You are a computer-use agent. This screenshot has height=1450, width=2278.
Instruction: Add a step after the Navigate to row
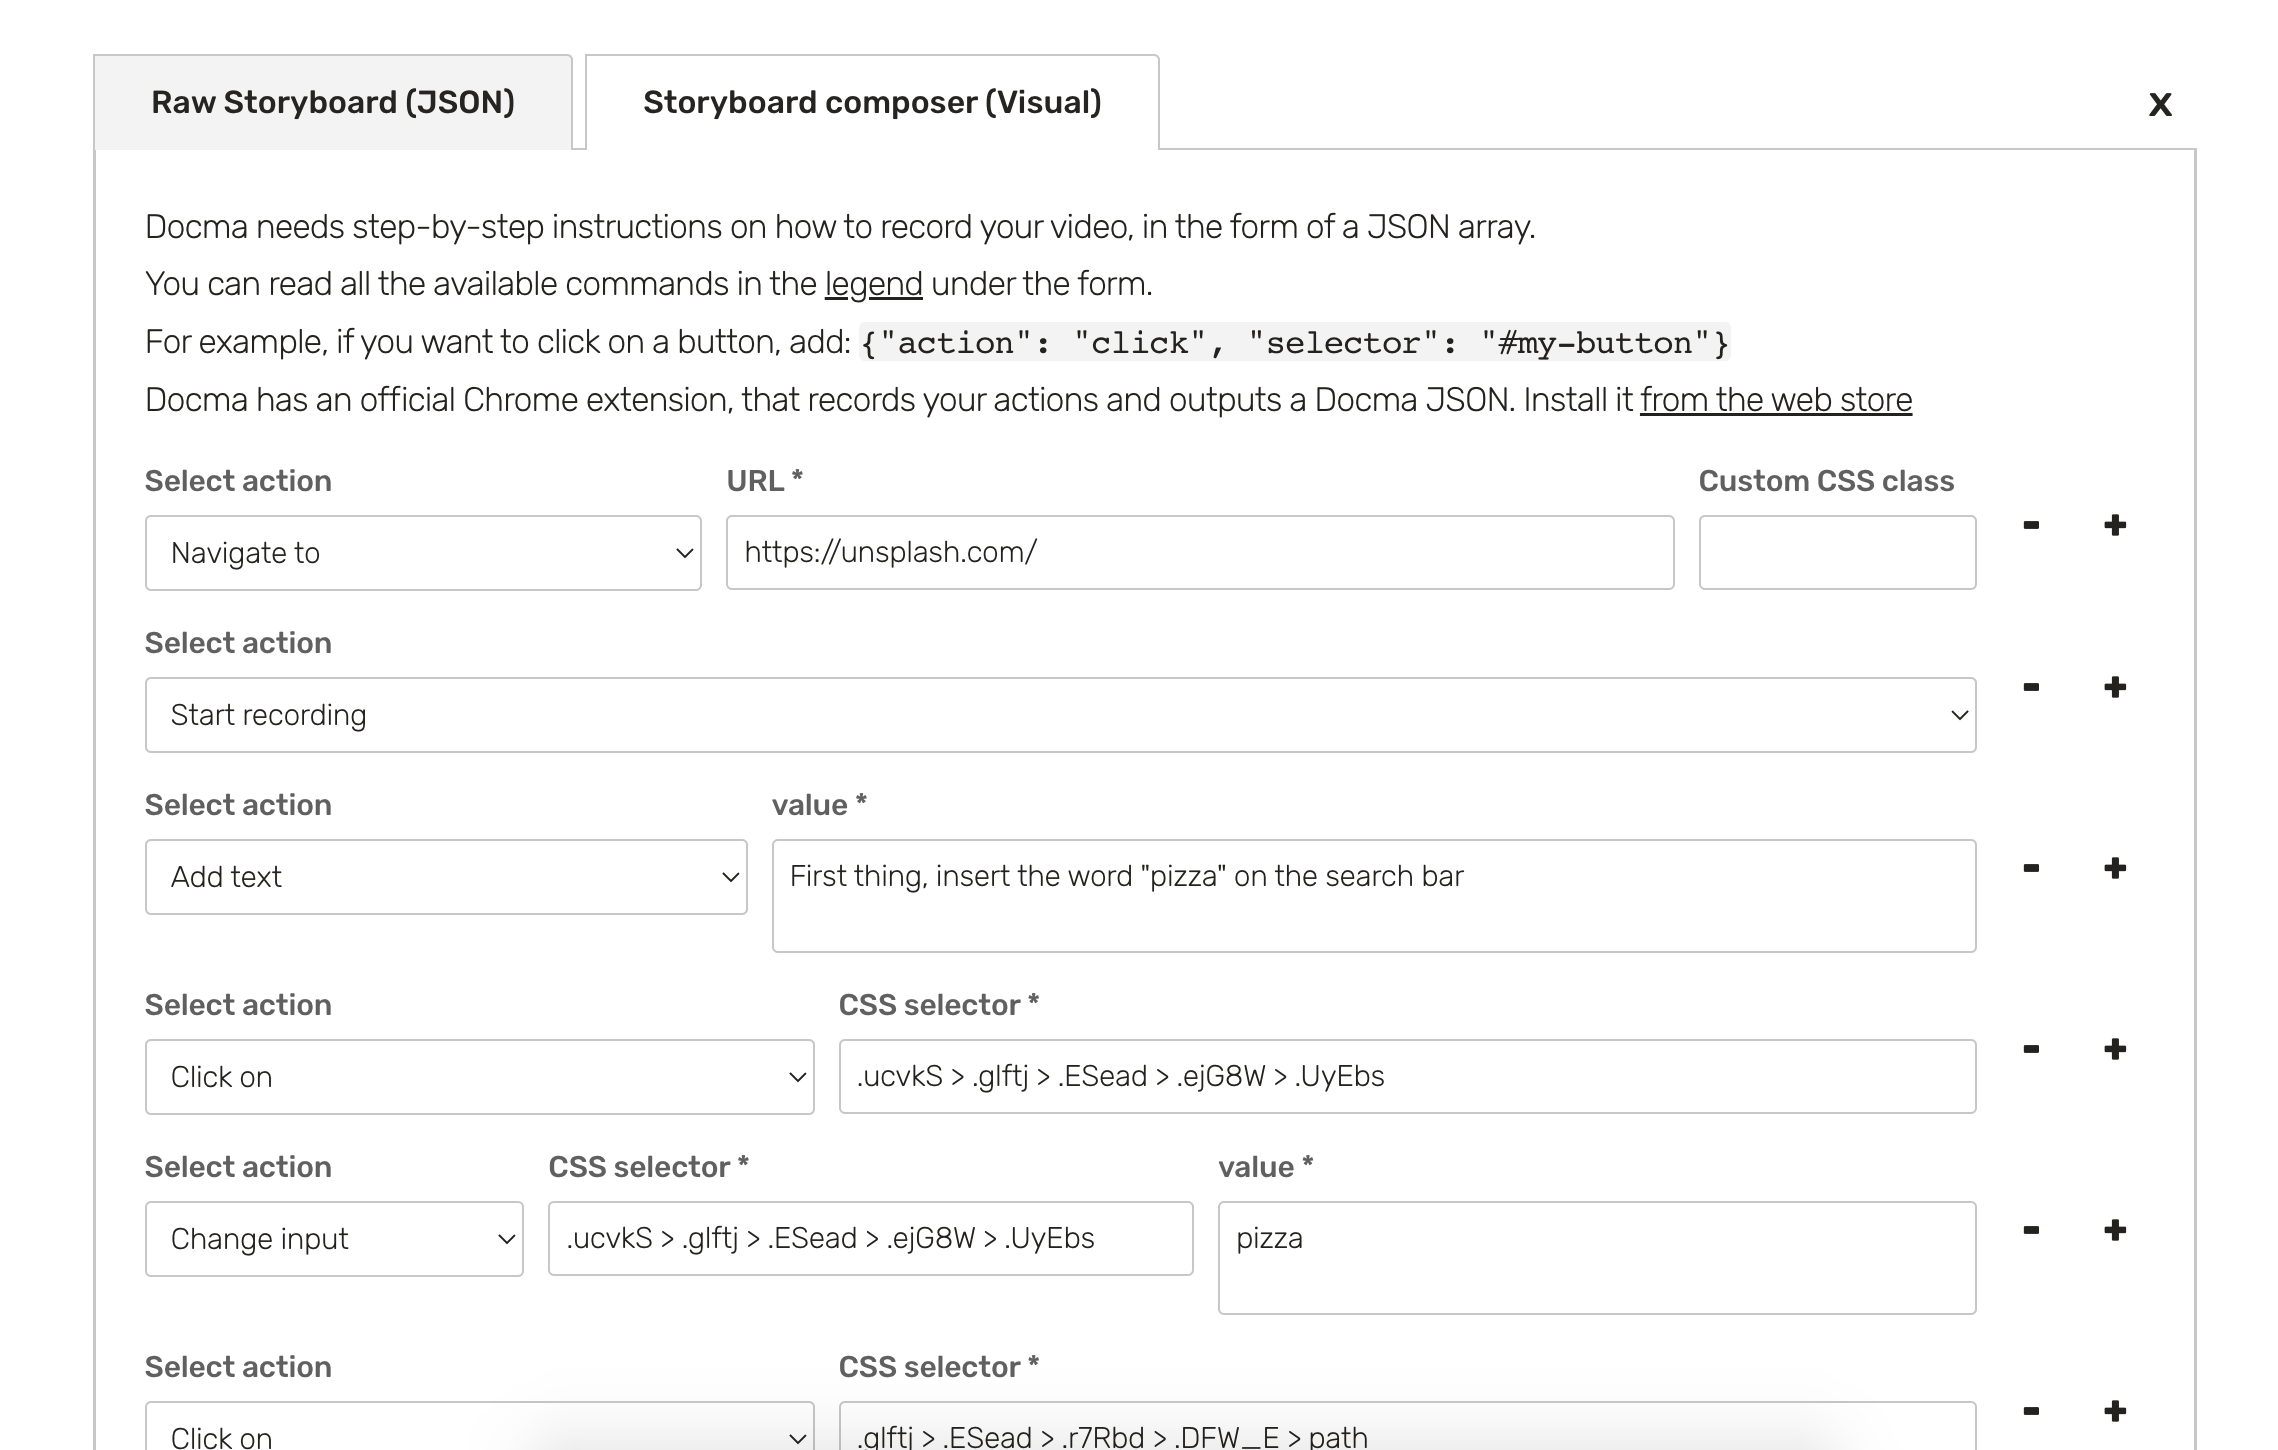pos(2114,525)
